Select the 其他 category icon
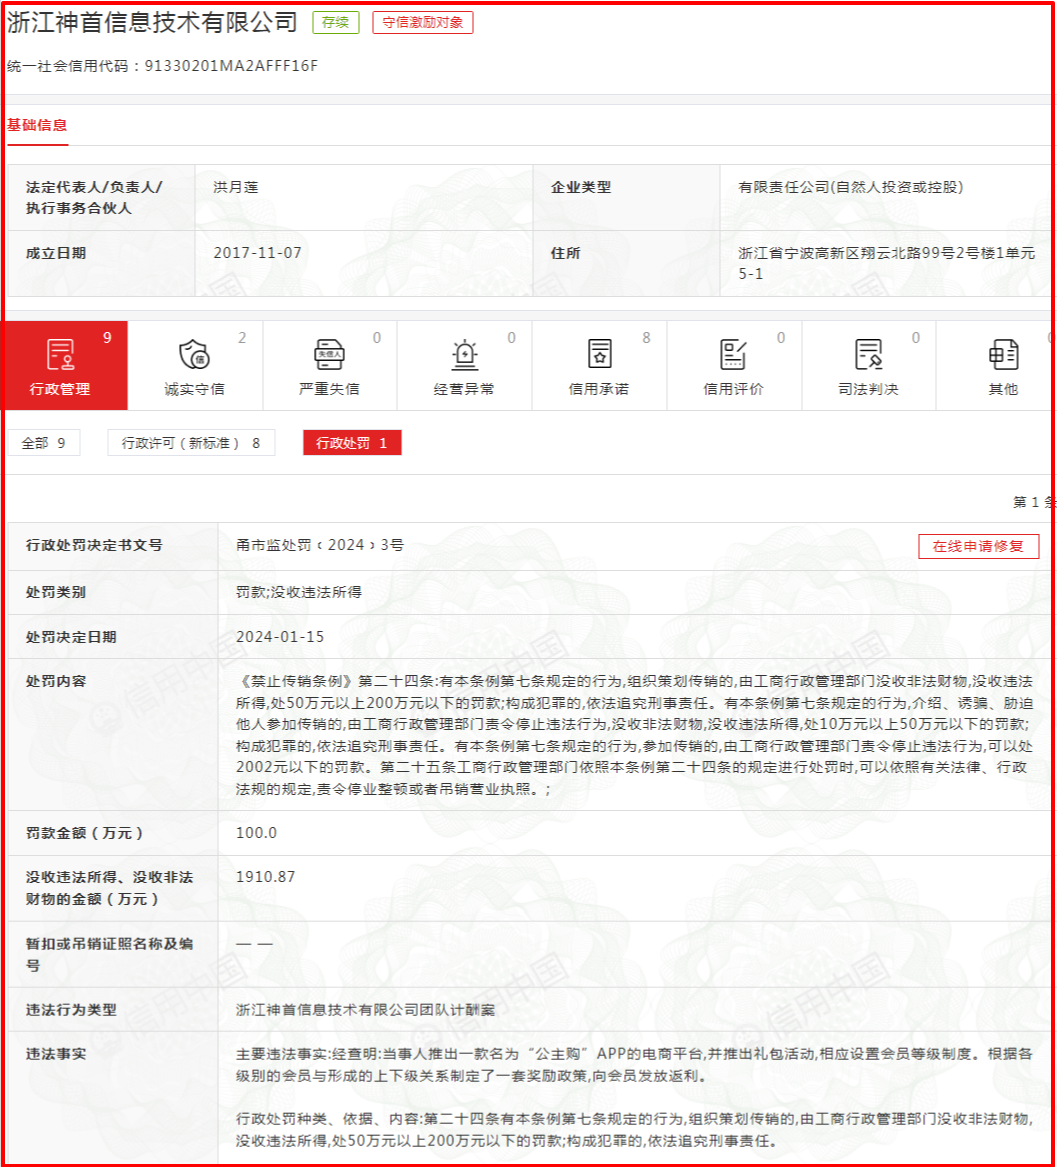Viewport: 1057px width, 1167px height. coord(1003,354)
